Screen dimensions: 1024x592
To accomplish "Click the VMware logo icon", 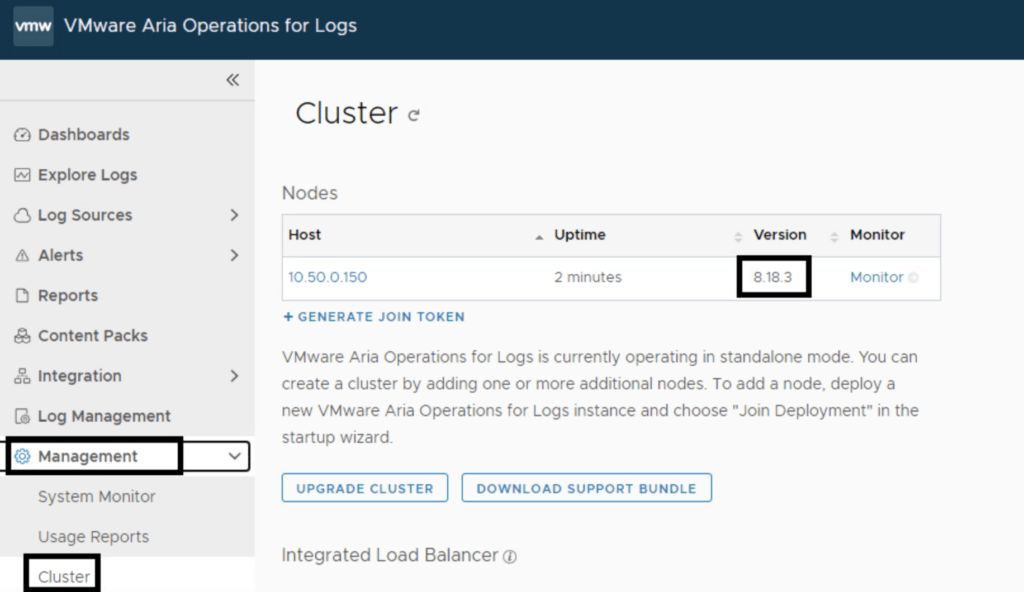I will pyautogui.click(x=33, y=26).
